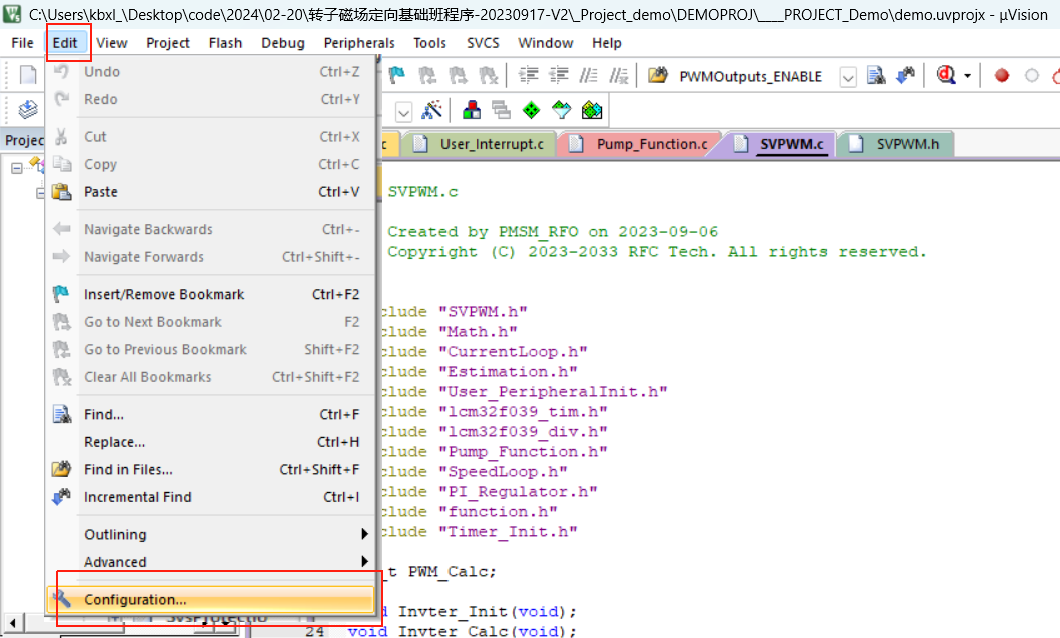The image size is (1060, 638).
Task: Open Options for Target via the magic wand icon
Action: [x=431, y=110]
